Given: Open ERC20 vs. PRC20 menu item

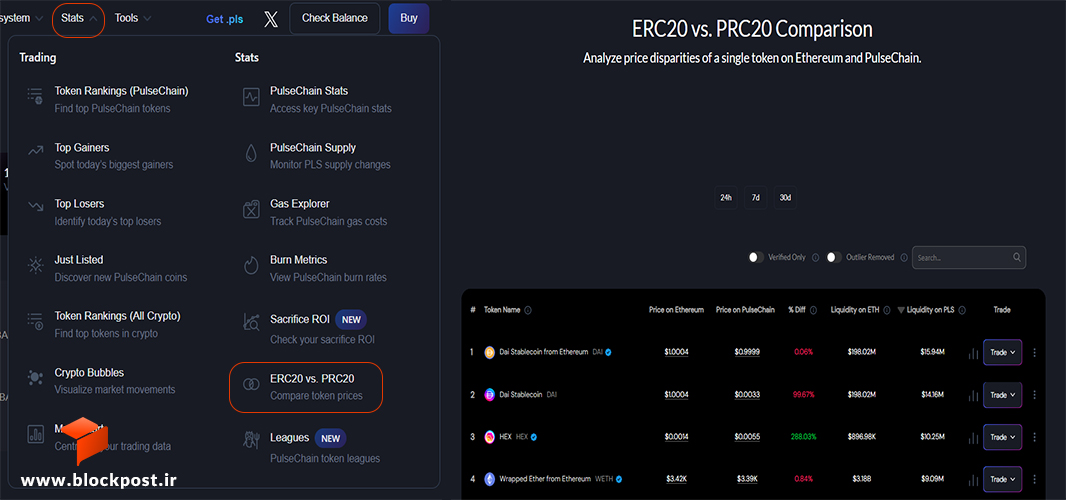Looking at the screenshot, I should pyautogui.click(x=306, y=387).
